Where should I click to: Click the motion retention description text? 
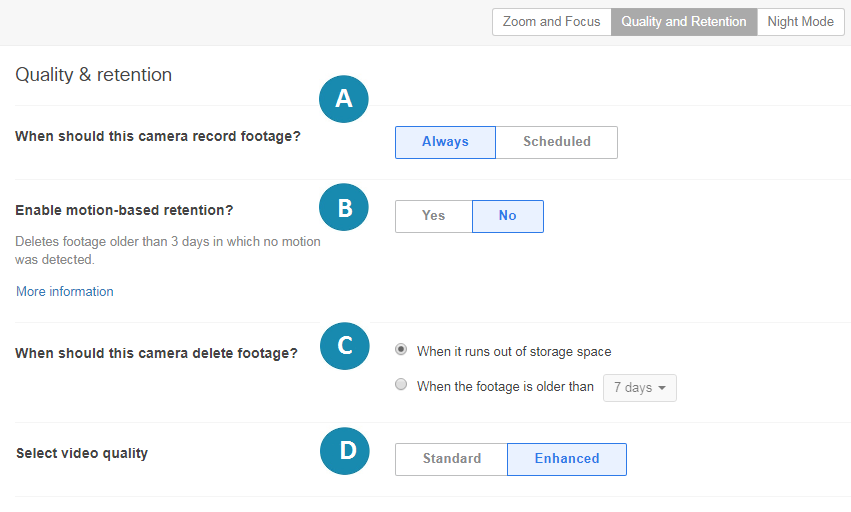point(167,251)
